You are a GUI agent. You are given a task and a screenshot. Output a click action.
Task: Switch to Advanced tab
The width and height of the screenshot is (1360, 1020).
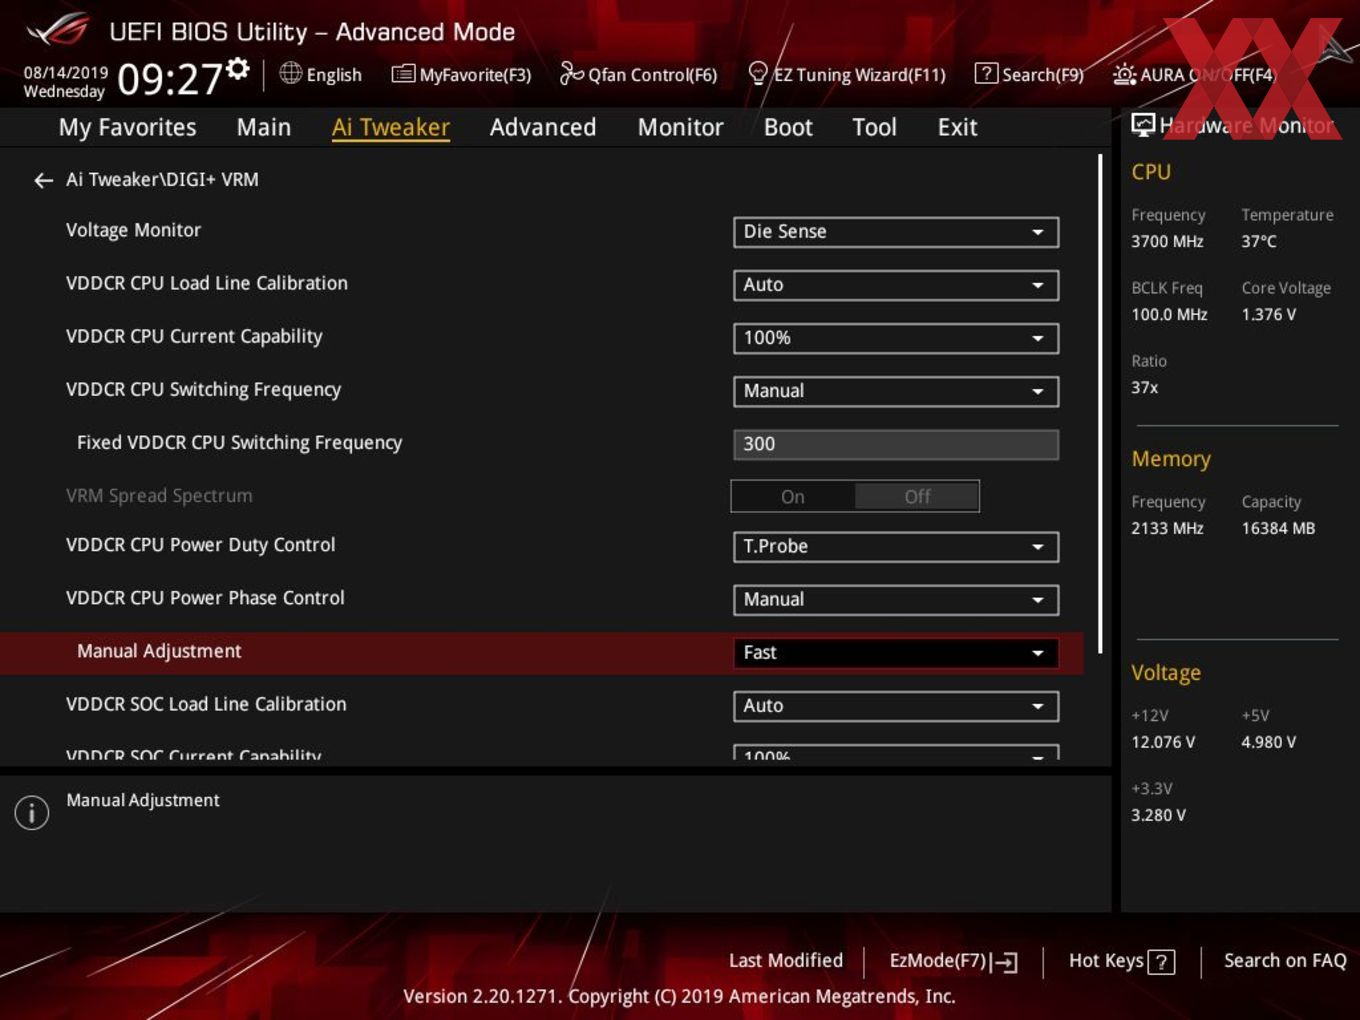click(x=543, y=127)
